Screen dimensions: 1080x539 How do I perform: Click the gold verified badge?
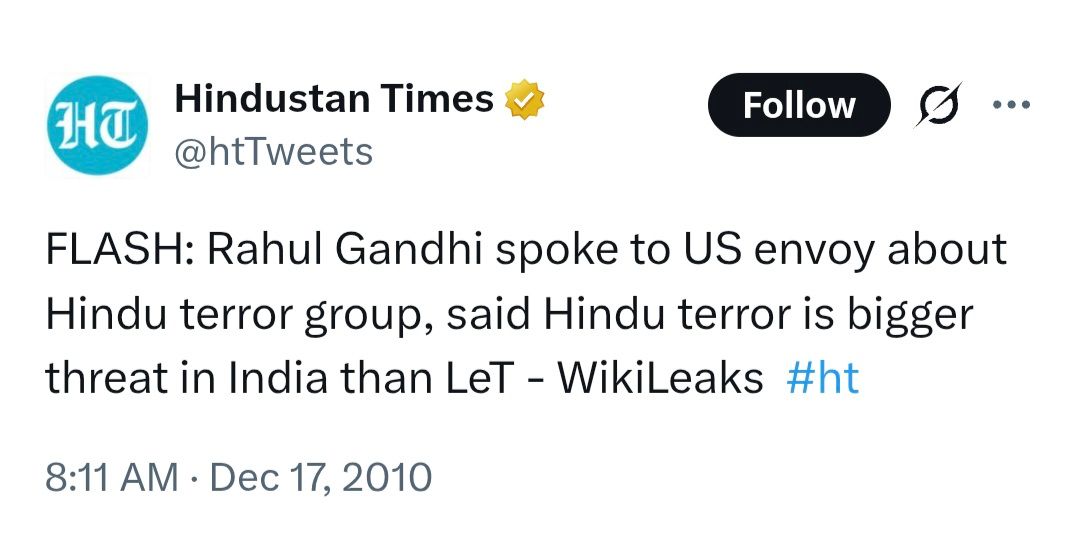[x=525, y=99]
